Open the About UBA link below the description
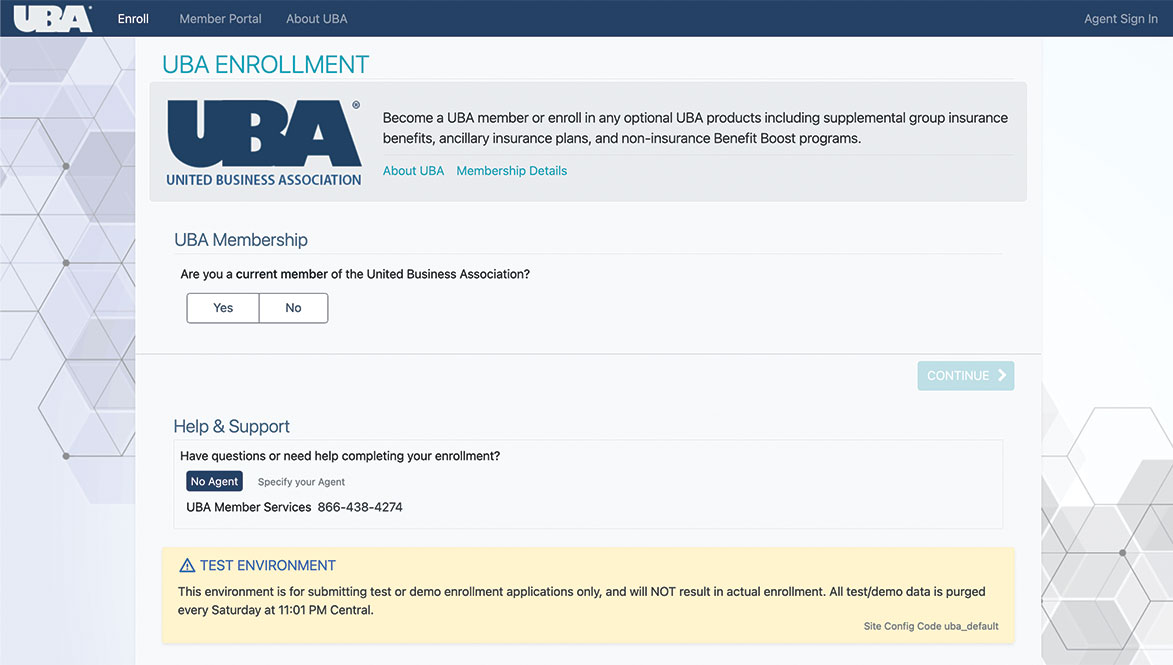The height and width of the screenshot is (665, 1173). point(413,170)
